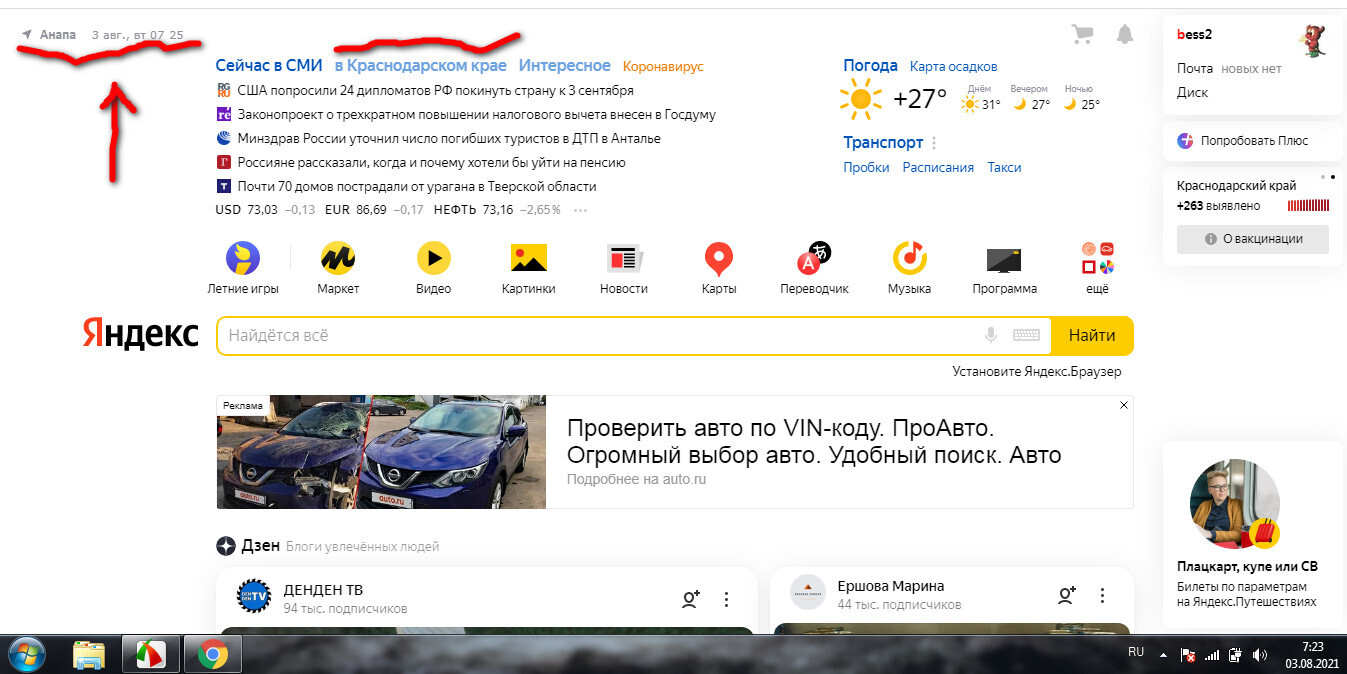1347x674 pixels.
Task: Activate voice search microphone icon
Action: (991, 336)
